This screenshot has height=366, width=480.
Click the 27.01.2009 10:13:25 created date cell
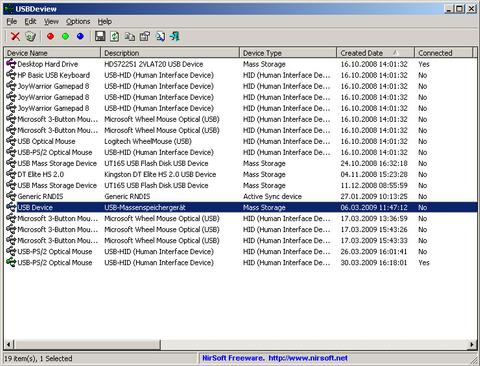pyautogui.click(x=374, y=196)
